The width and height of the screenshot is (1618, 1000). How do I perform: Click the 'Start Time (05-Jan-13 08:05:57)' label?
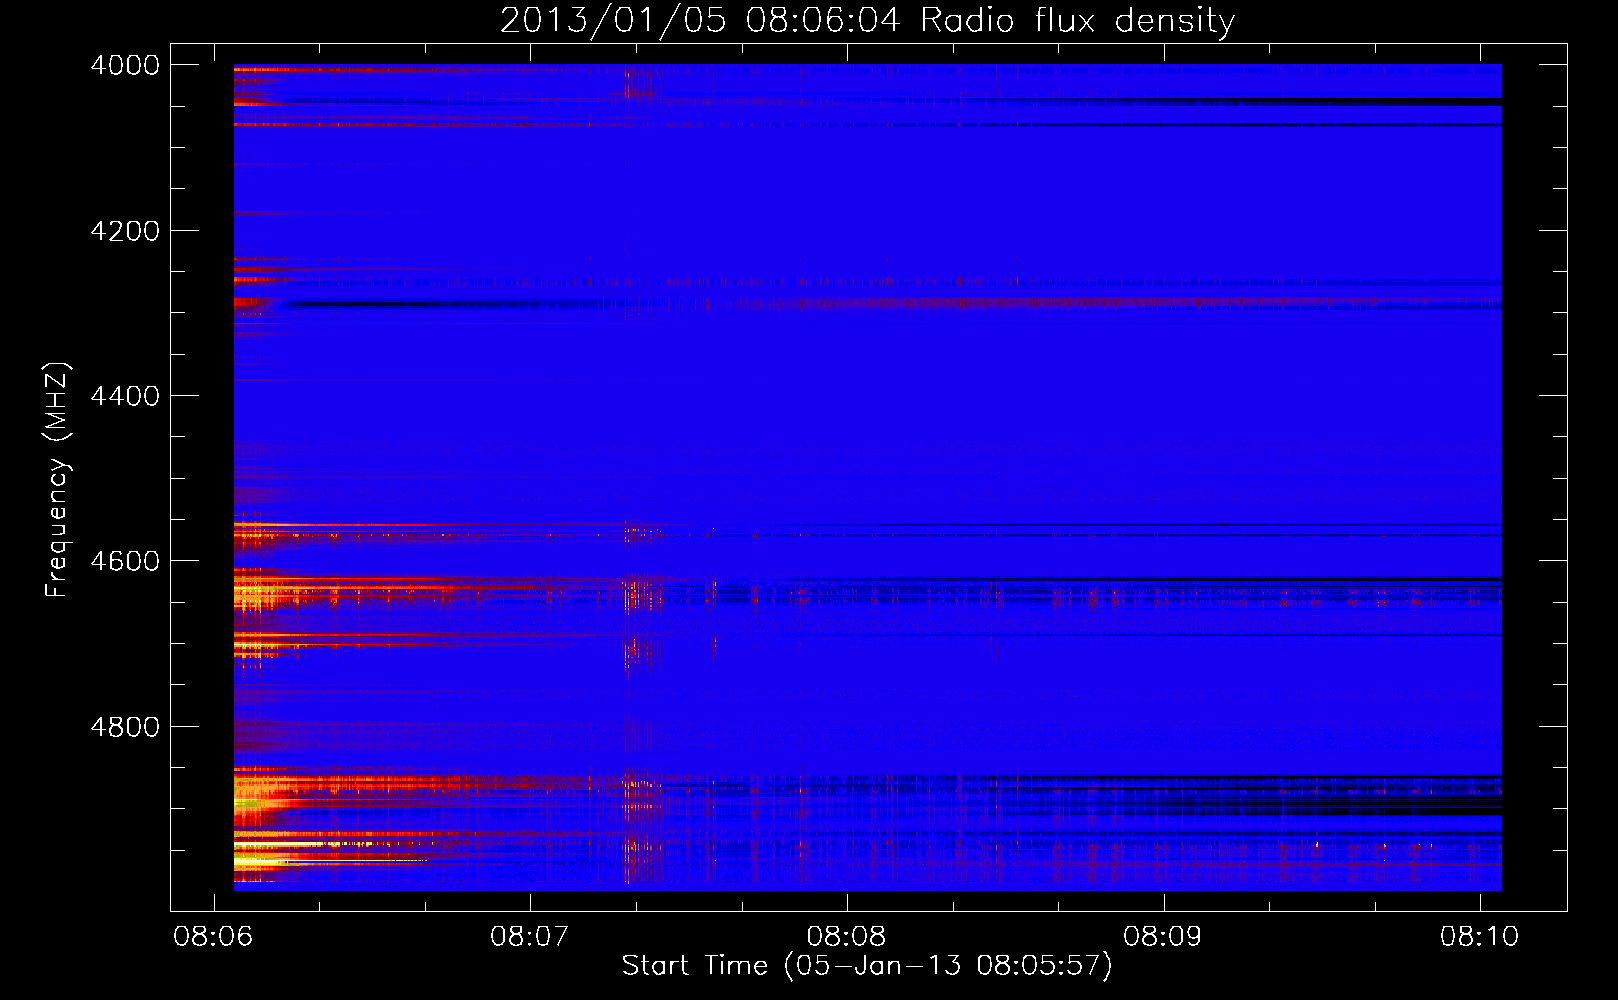pos(867,966)
